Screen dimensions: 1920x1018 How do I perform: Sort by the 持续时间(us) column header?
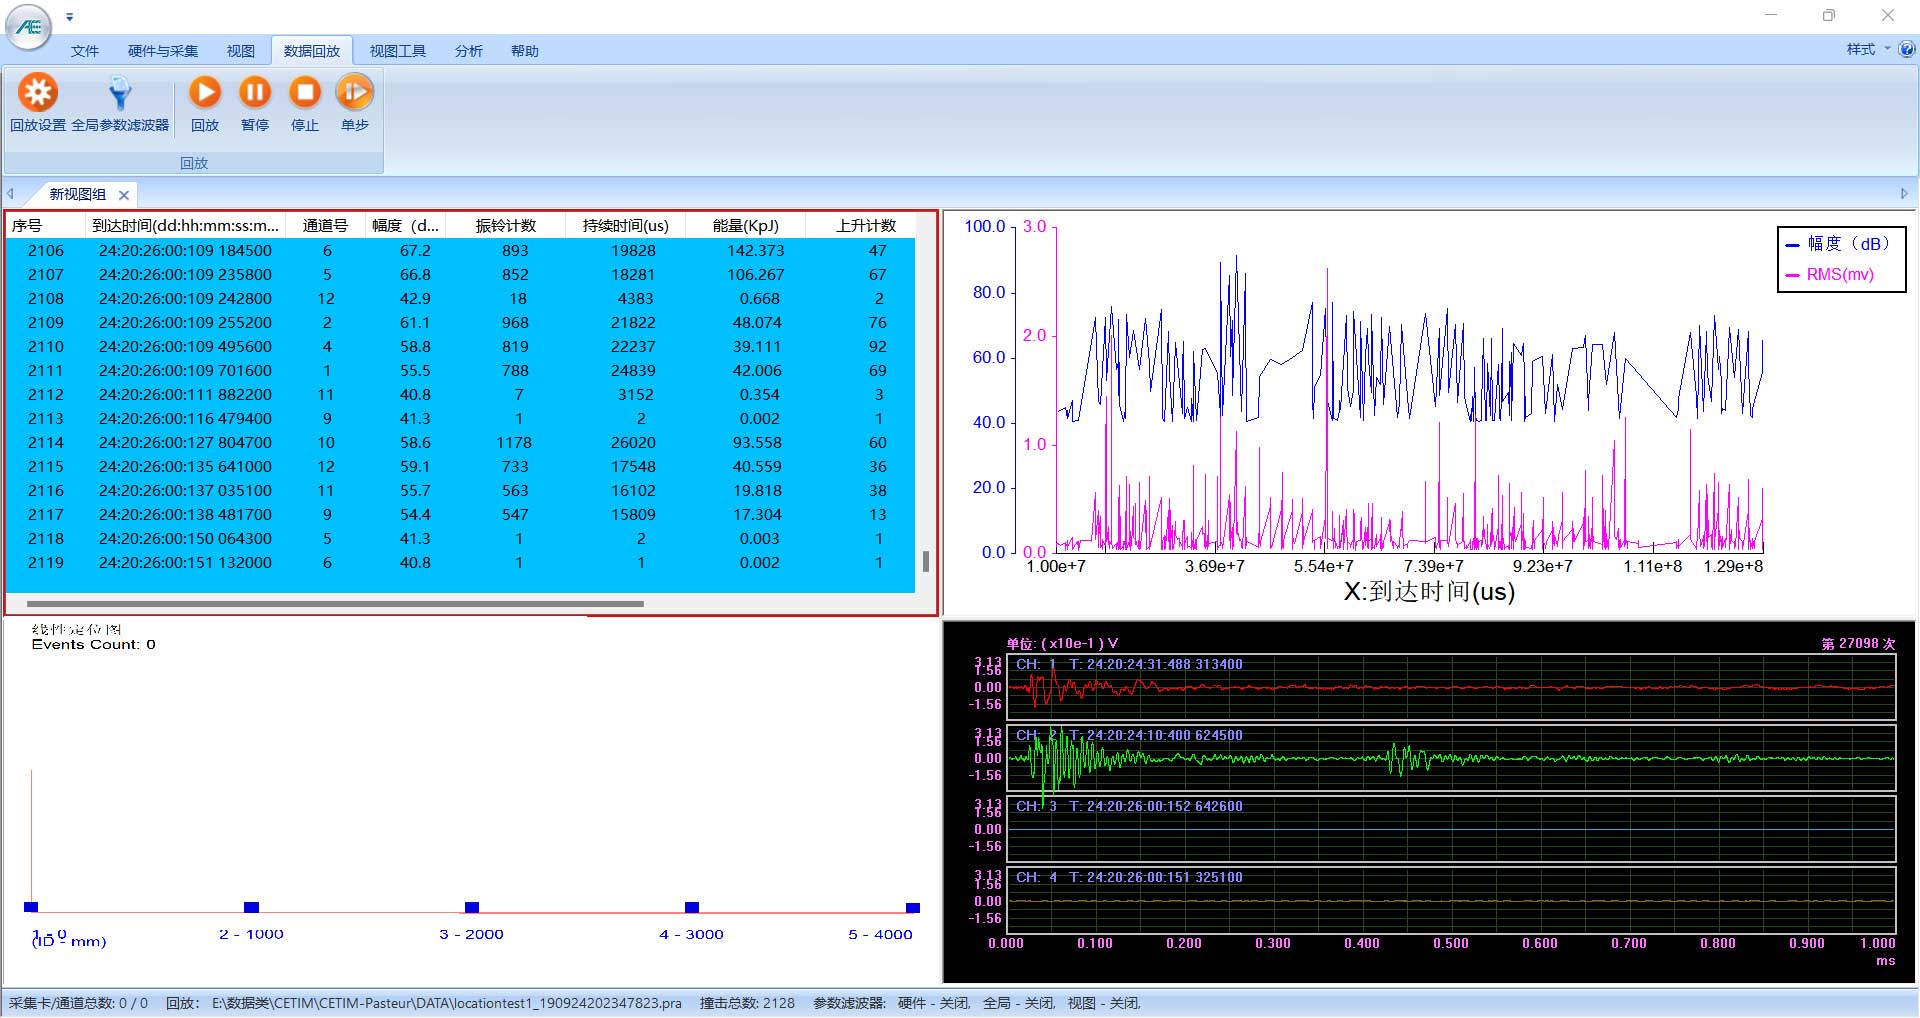click(x=626, y=225)
